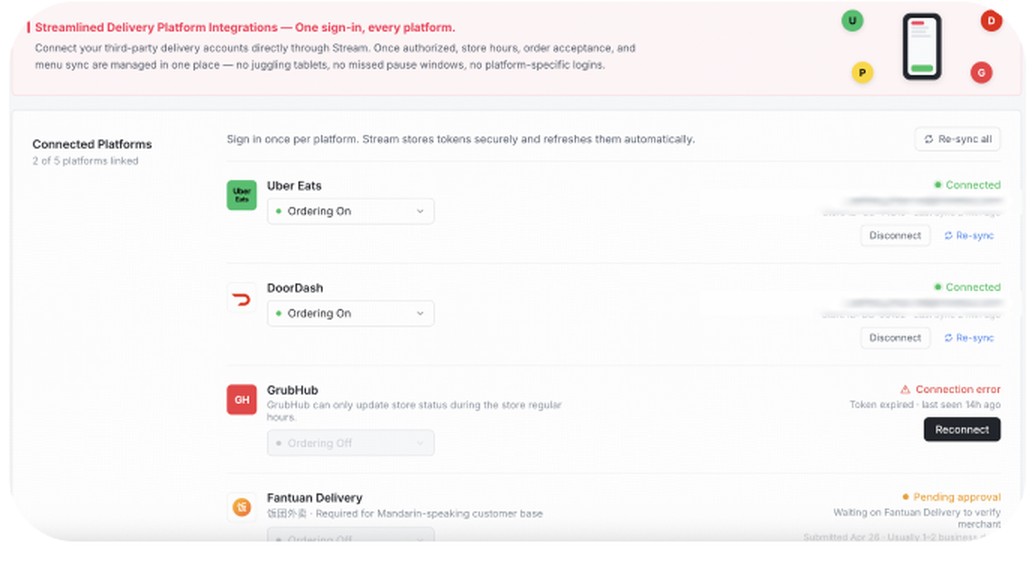Click Re-sync all button
The width and height of the screenshot is (1035, 564).
[x=957, y=139]
